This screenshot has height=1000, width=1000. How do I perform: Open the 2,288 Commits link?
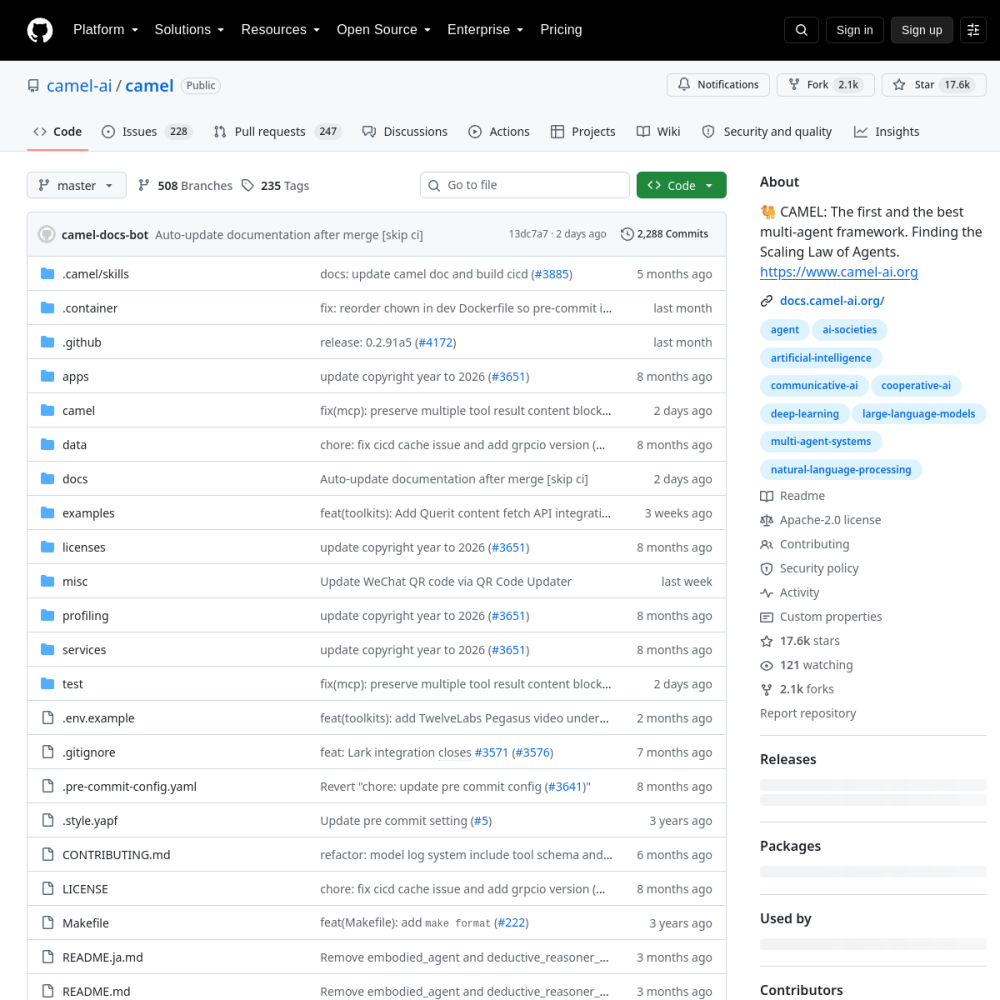point(665,234)
